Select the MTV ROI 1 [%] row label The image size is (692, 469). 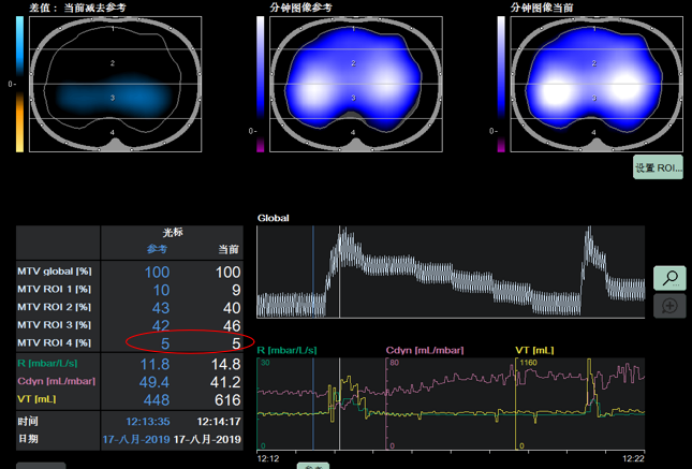point(54,289)
